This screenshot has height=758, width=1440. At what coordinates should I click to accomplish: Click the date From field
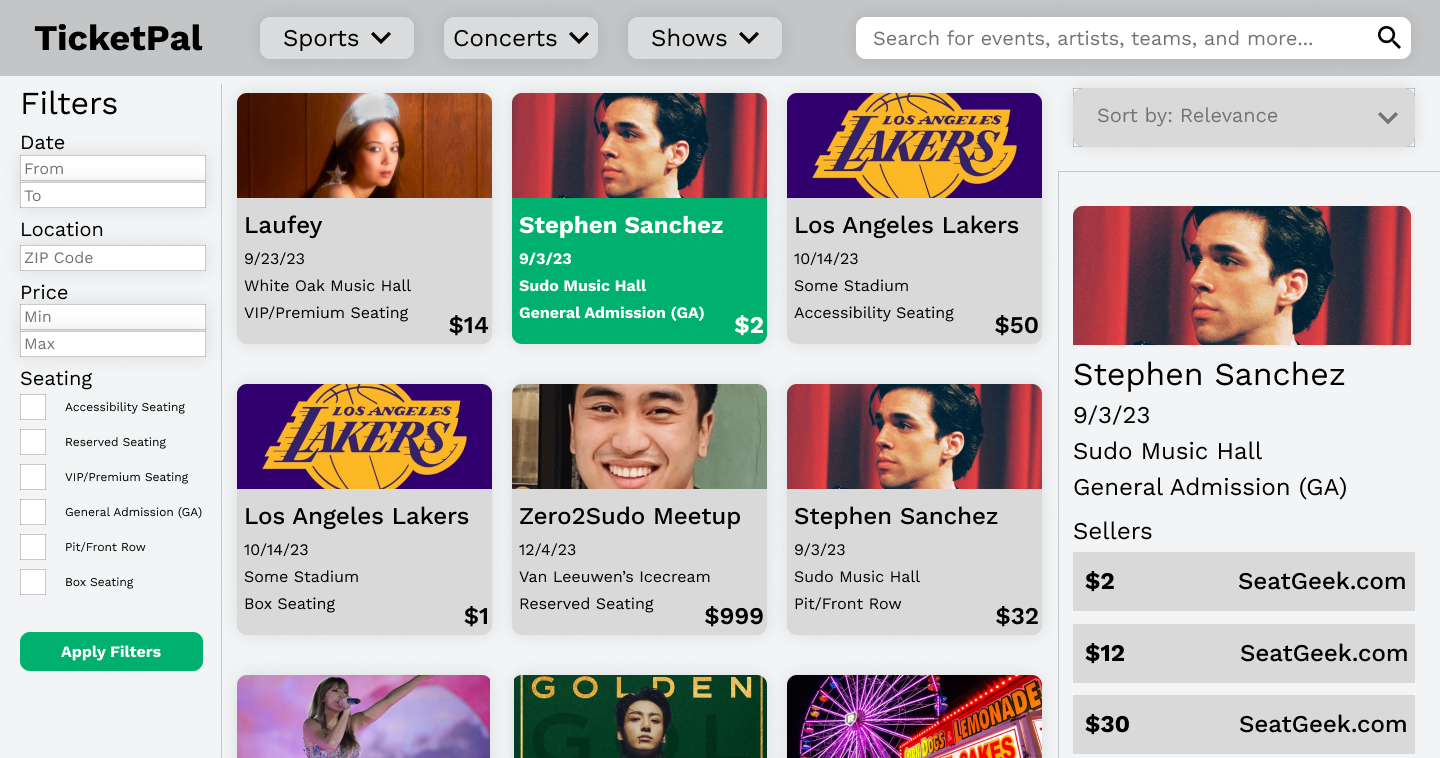113,169
